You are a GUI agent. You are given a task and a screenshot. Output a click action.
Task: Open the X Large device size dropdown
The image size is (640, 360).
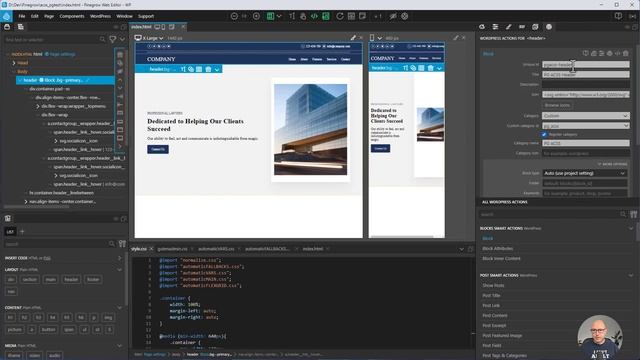[149, 38]
